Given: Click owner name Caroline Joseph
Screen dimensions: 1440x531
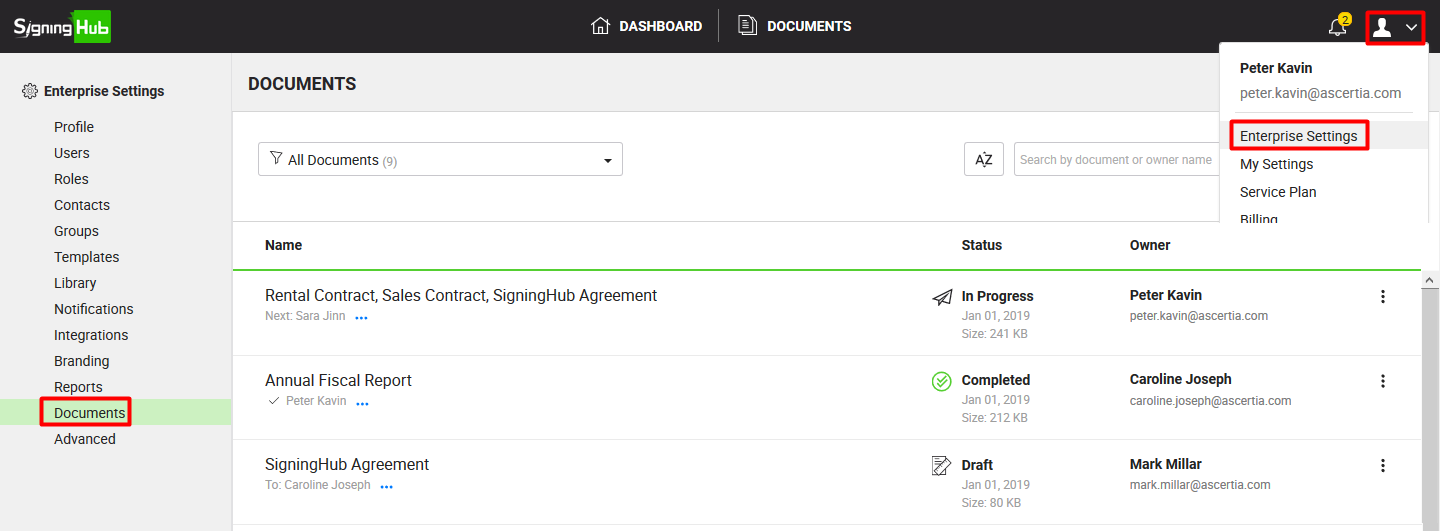Looking at the screenshot, I should pyautogui.click(x=1181, y=380).
